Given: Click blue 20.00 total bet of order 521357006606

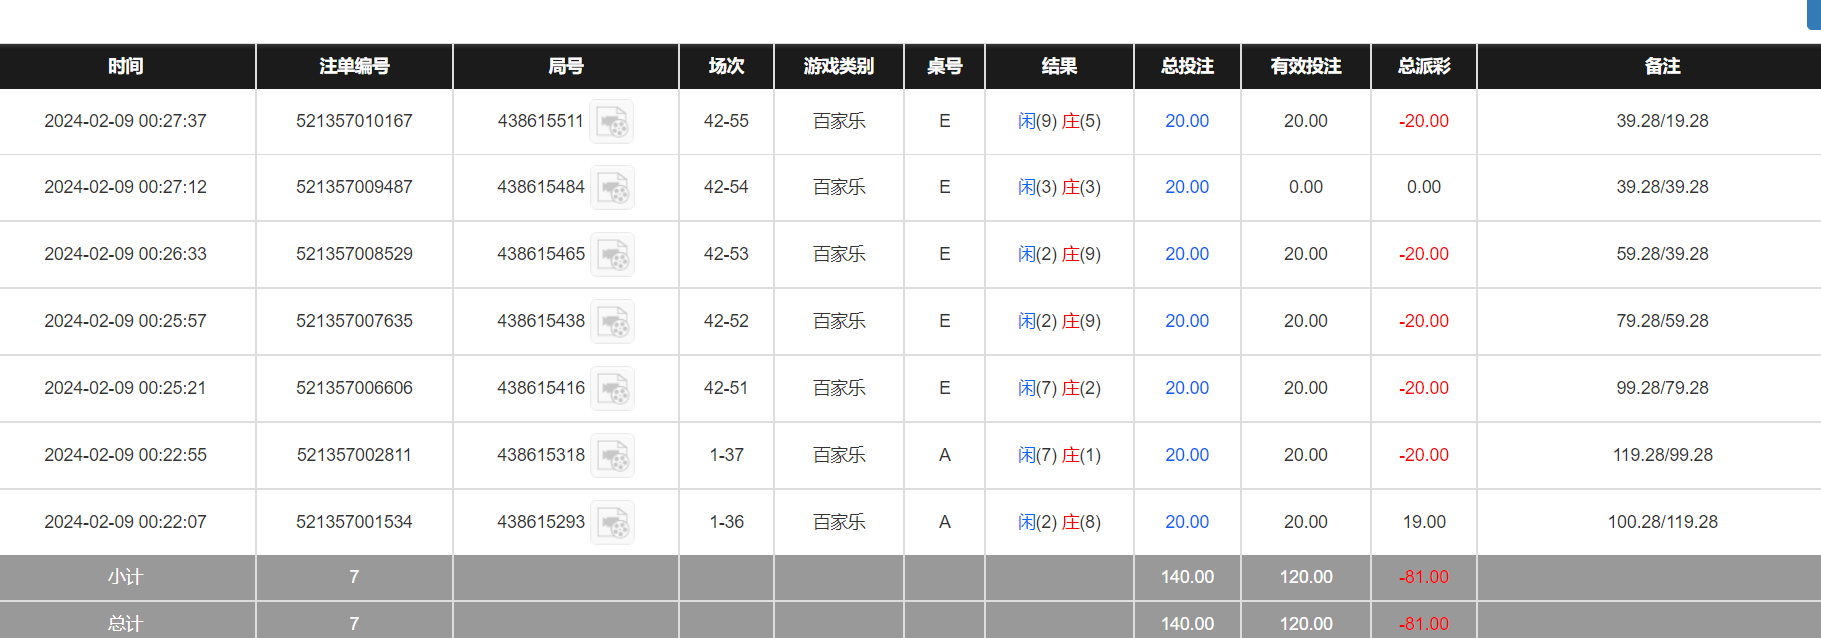Looking at the screenshot, I should [x=1187, y=388].
